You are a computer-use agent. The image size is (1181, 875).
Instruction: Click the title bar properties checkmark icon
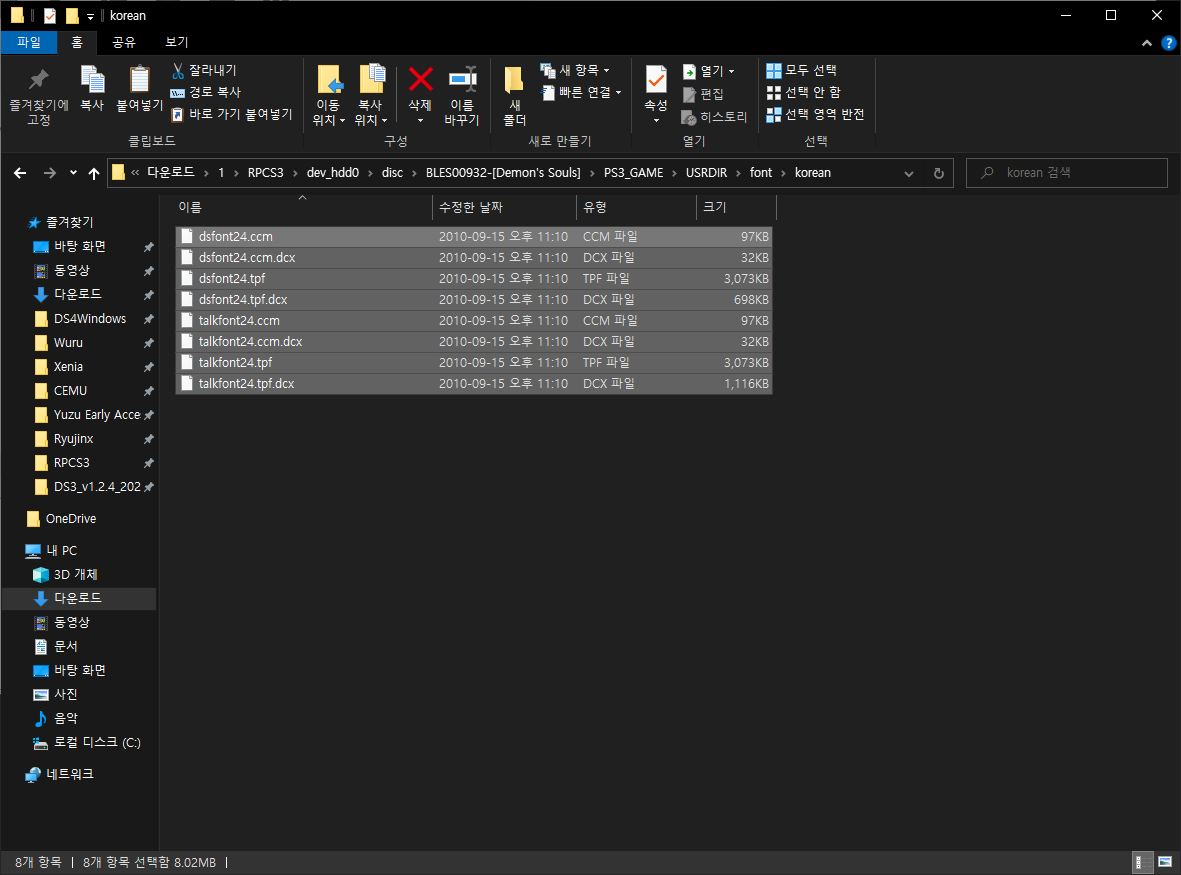pyautogui.click(x=50, y=16)
